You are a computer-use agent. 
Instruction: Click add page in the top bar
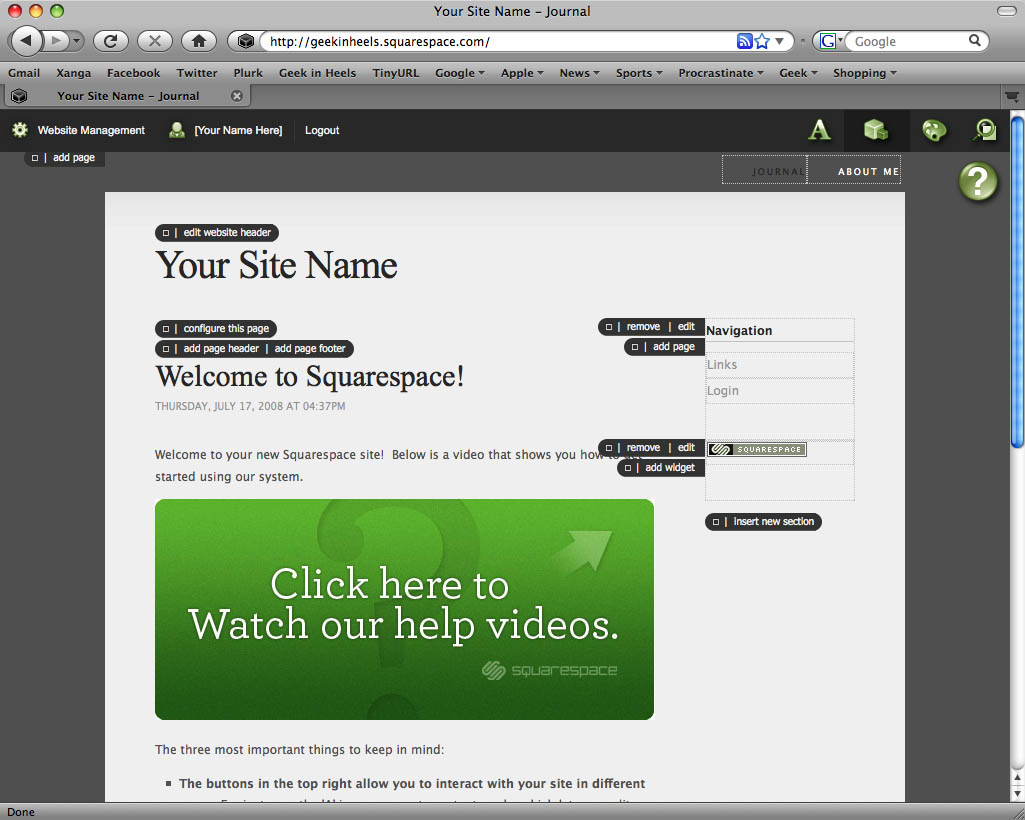[x=73, y=158]
